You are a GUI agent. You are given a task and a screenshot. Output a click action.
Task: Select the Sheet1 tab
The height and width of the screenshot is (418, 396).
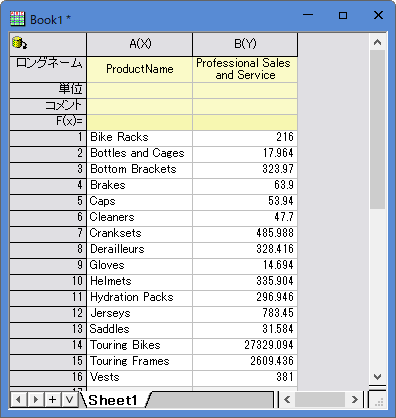click(113, 400)
